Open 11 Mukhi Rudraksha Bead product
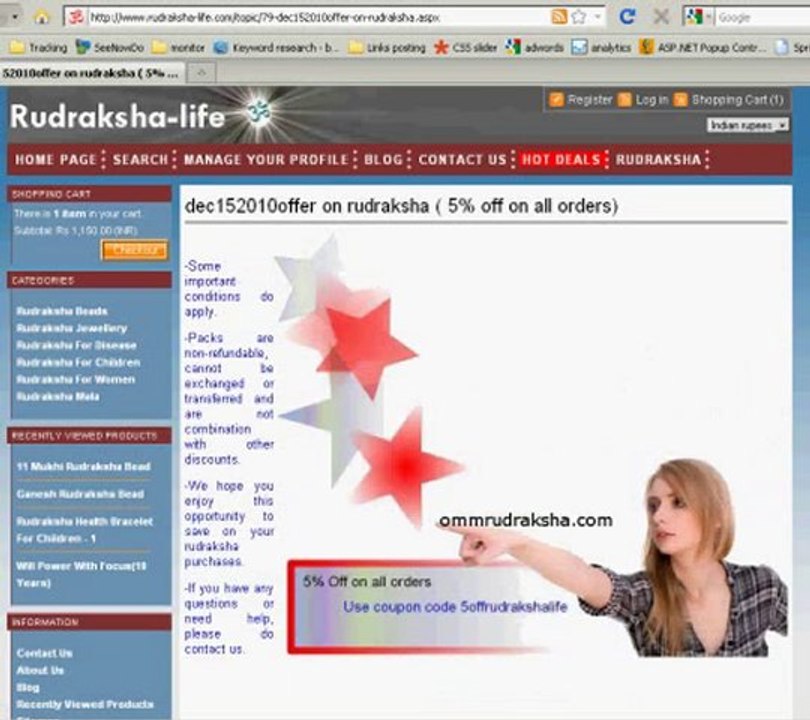This screenshot has width=810, height=720. (83, 466)
